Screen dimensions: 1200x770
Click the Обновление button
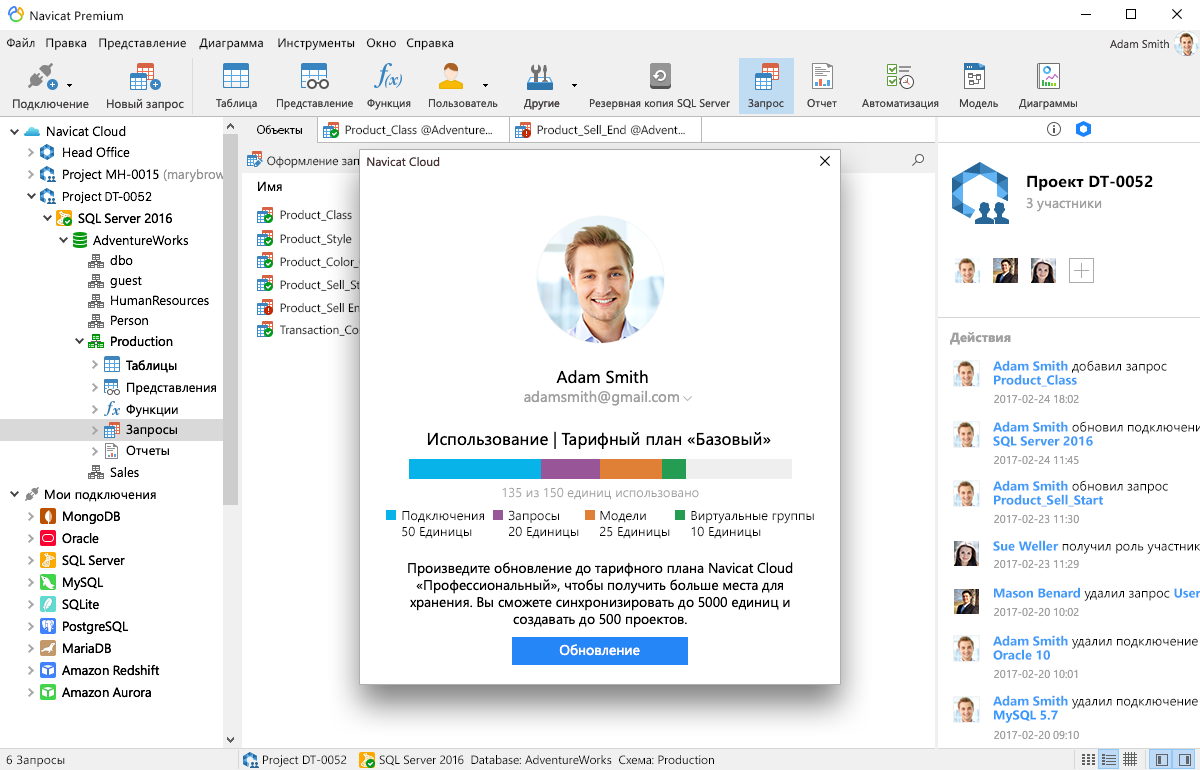pos(600,650)
